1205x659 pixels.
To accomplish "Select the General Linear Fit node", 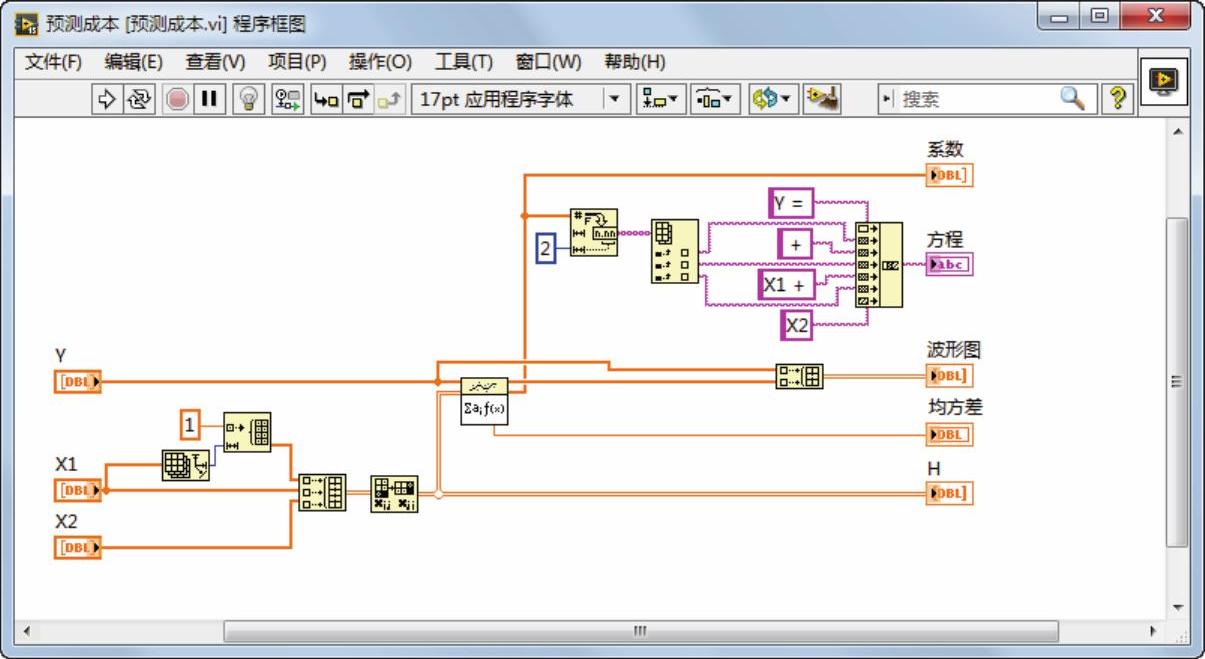I will pos(485,401).
